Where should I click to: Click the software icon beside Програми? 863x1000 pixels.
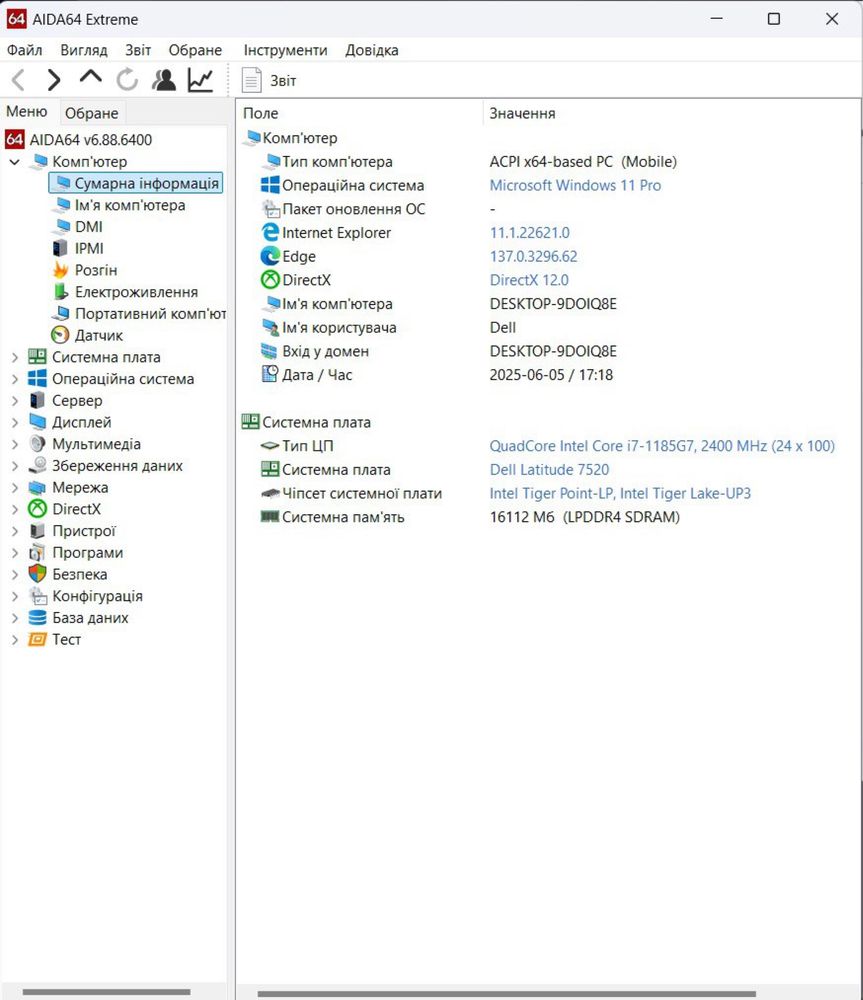tap(37, 552)
